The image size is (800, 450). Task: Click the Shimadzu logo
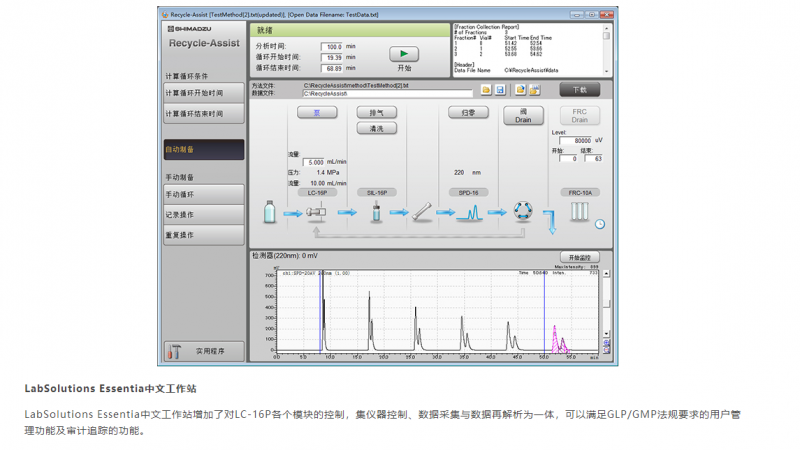pyautogui.click(x=189, y=29)
